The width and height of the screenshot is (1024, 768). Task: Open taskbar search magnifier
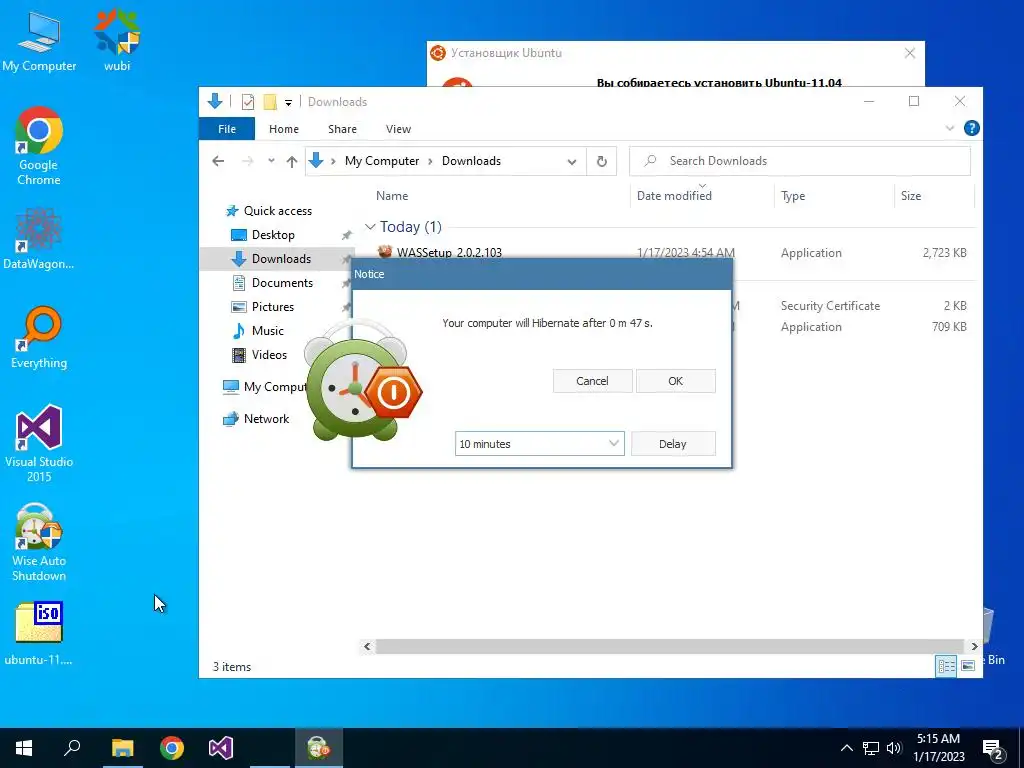(72, 748)
